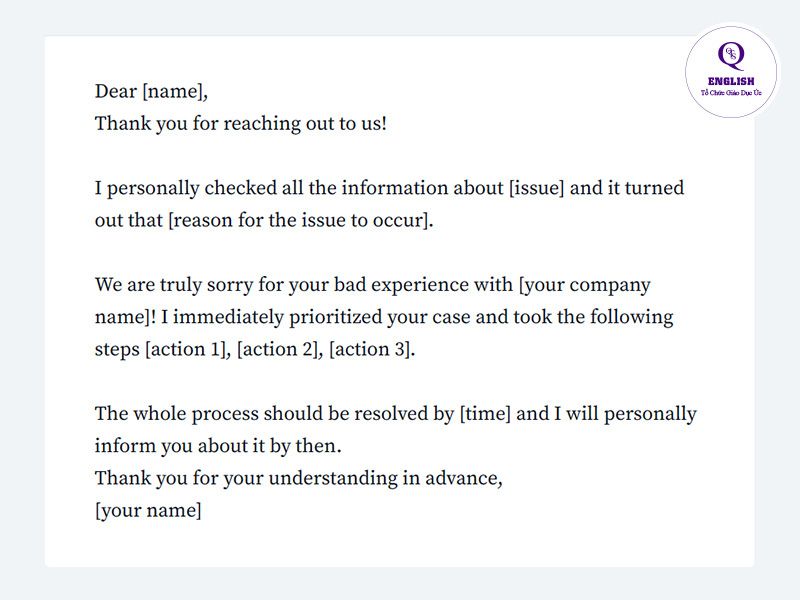The width and height of the screenshot is (800, 600).
Task: Click the [action 3] placeholder
Action: coord(370,349)
